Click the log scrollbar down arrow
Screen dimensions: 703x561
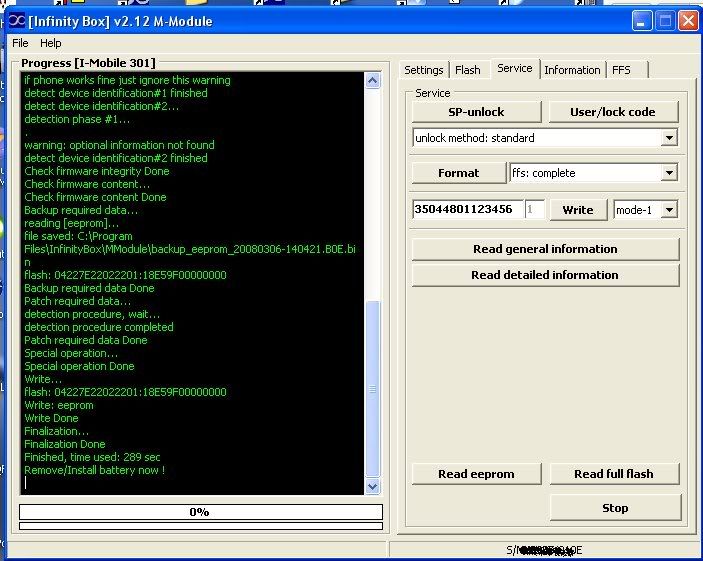pos(373,486)
